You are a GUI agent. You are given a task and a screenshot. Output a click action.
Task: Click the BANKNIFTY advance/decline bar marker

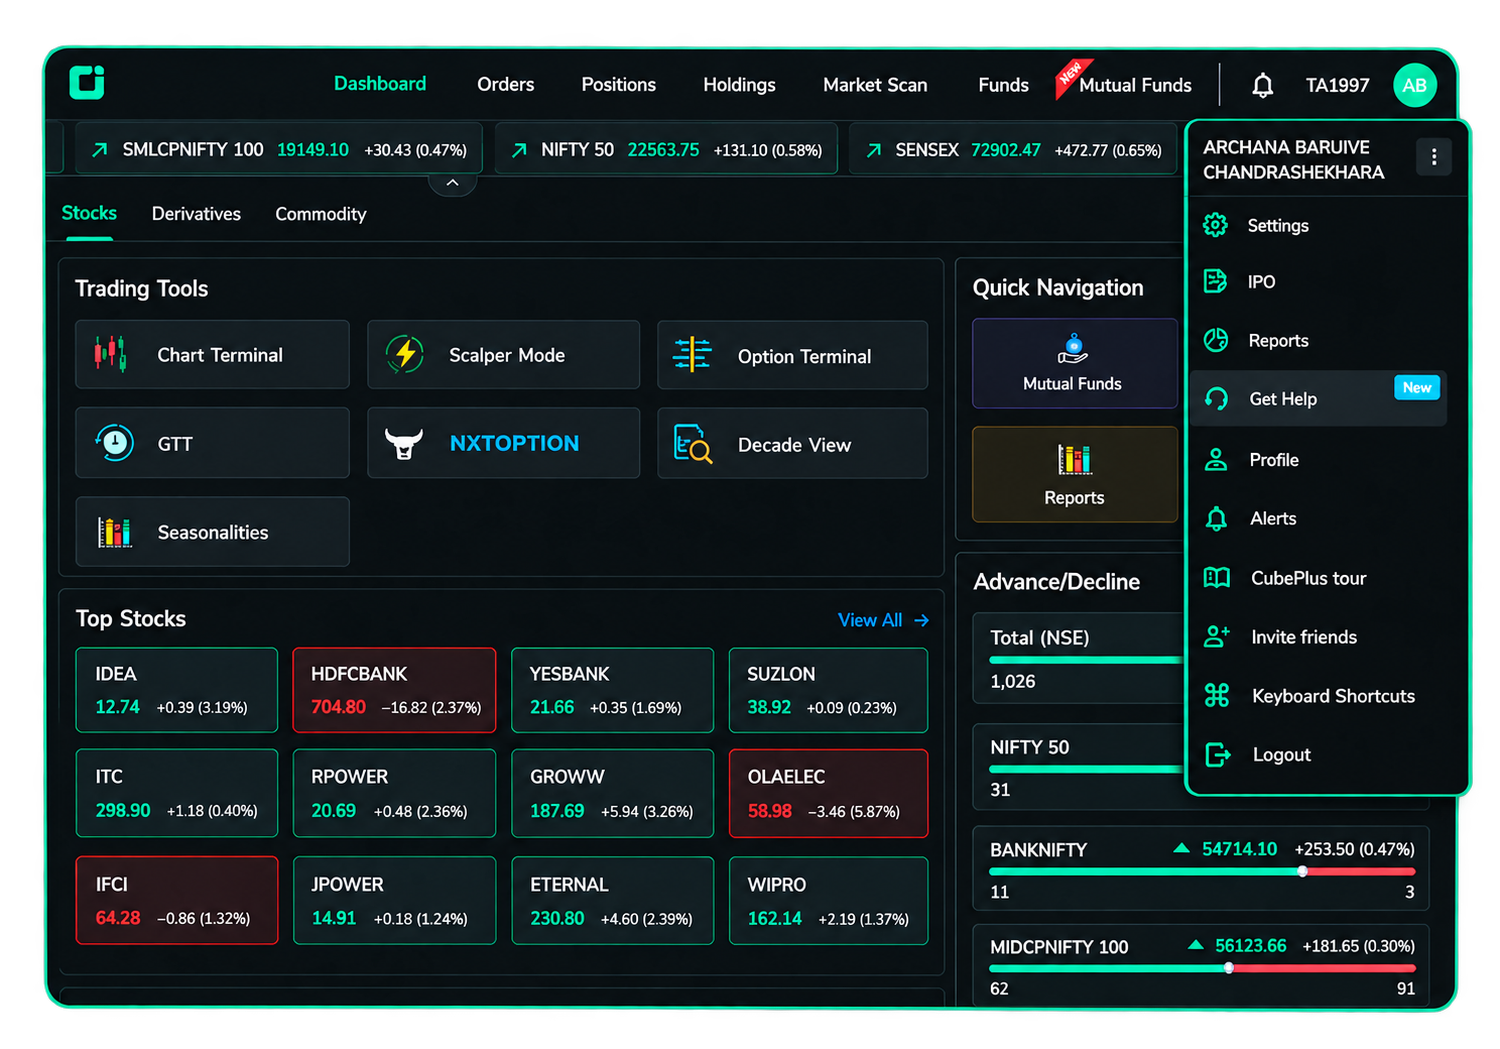coord(1302,871)
